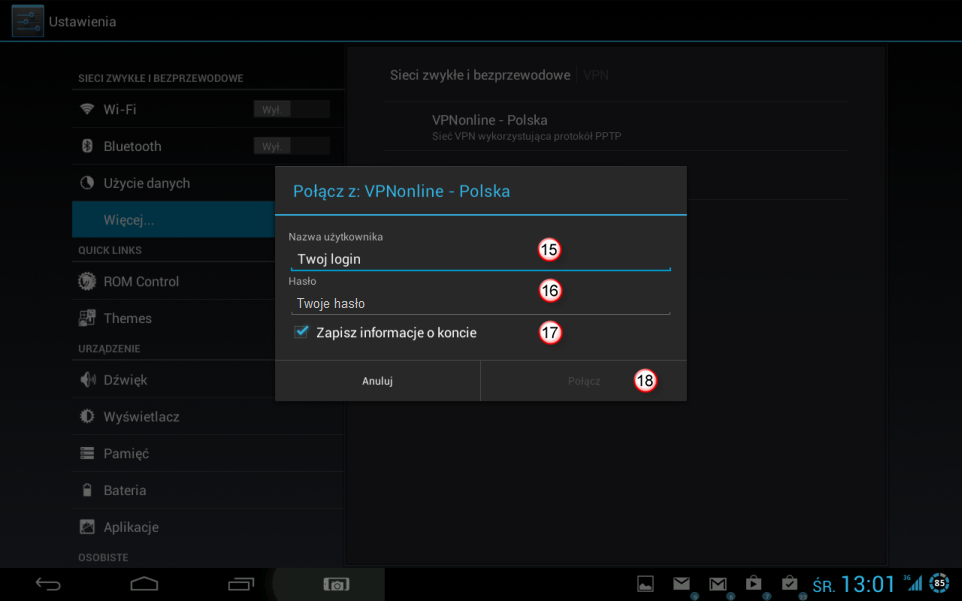Tap the Themes icon

click(87, 318)
